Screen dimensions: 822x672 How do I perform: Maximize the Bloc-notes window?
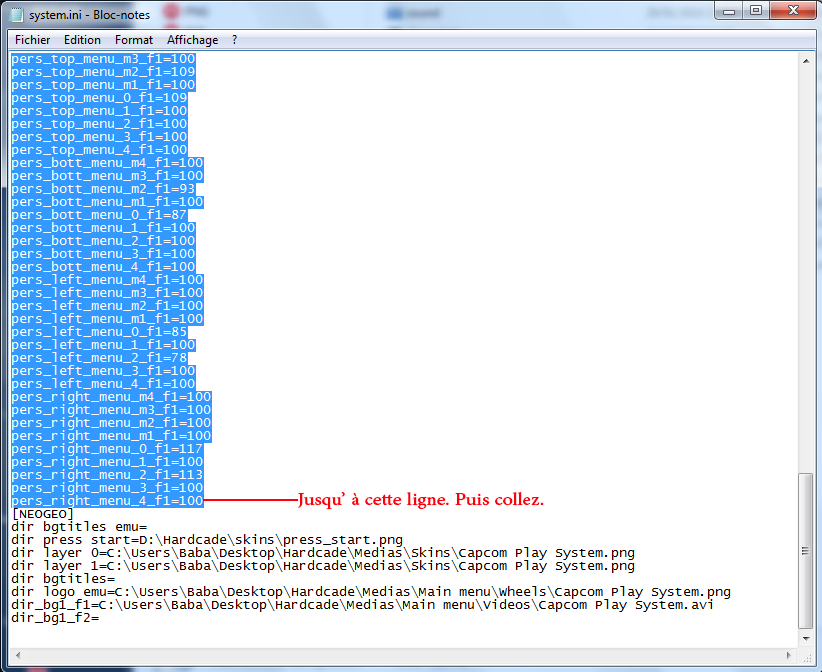tap(756, 10)
